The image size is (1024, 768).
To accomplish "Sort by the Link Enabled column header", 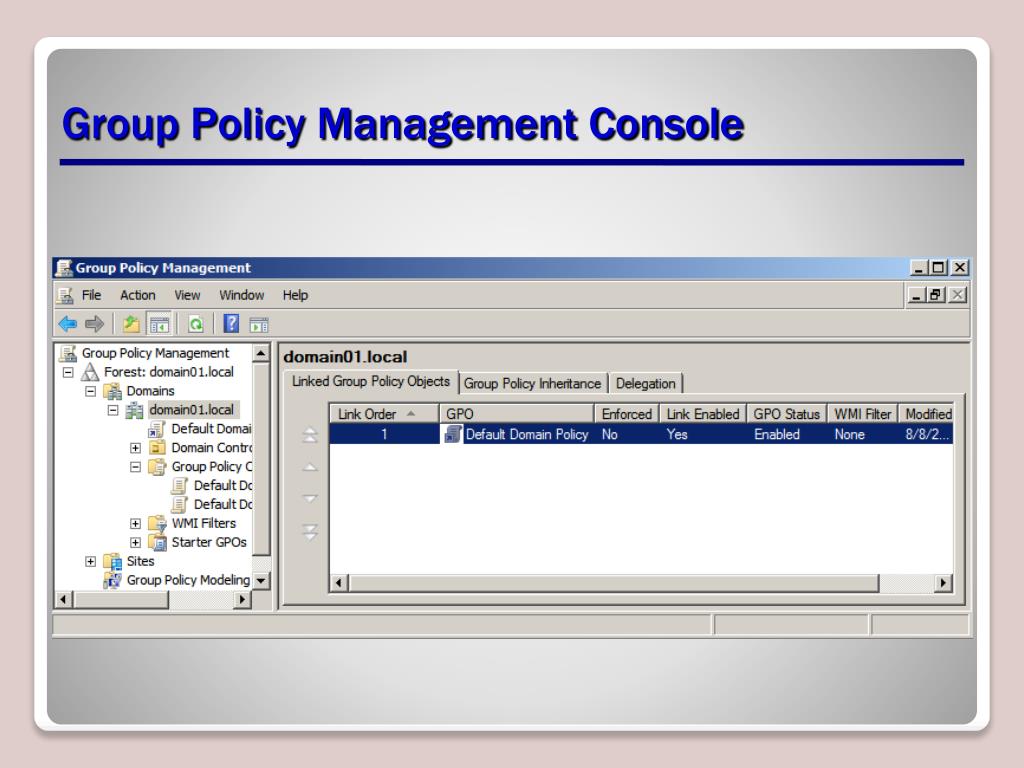I will pyautogui.click(x=703, y=414).
